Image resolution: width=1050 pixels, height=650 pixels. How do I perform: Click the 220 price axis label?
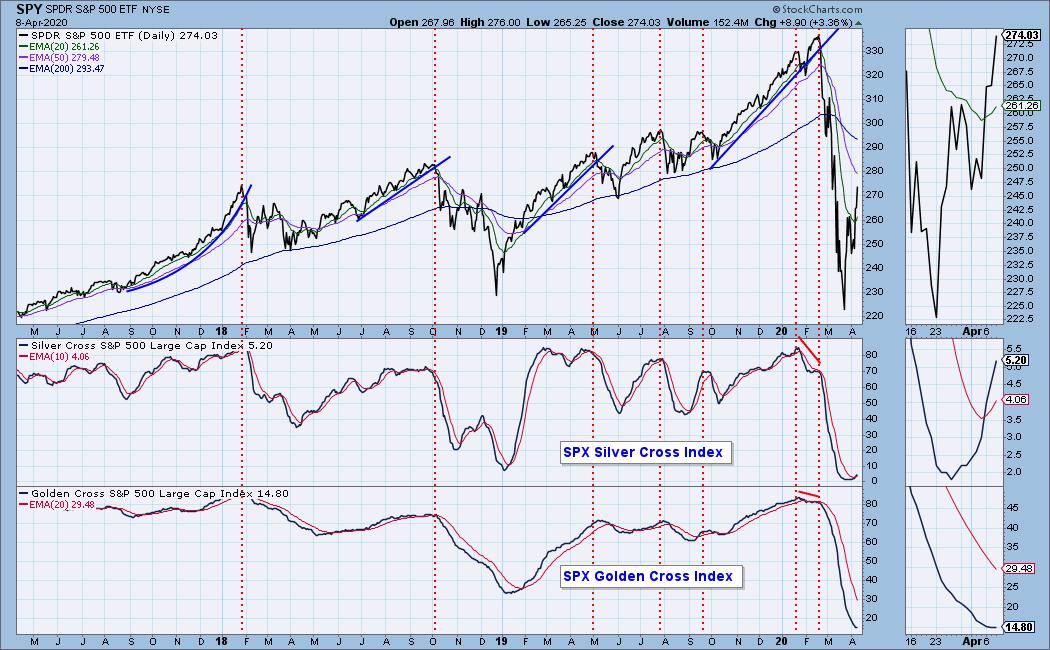(x=874, y=316)
